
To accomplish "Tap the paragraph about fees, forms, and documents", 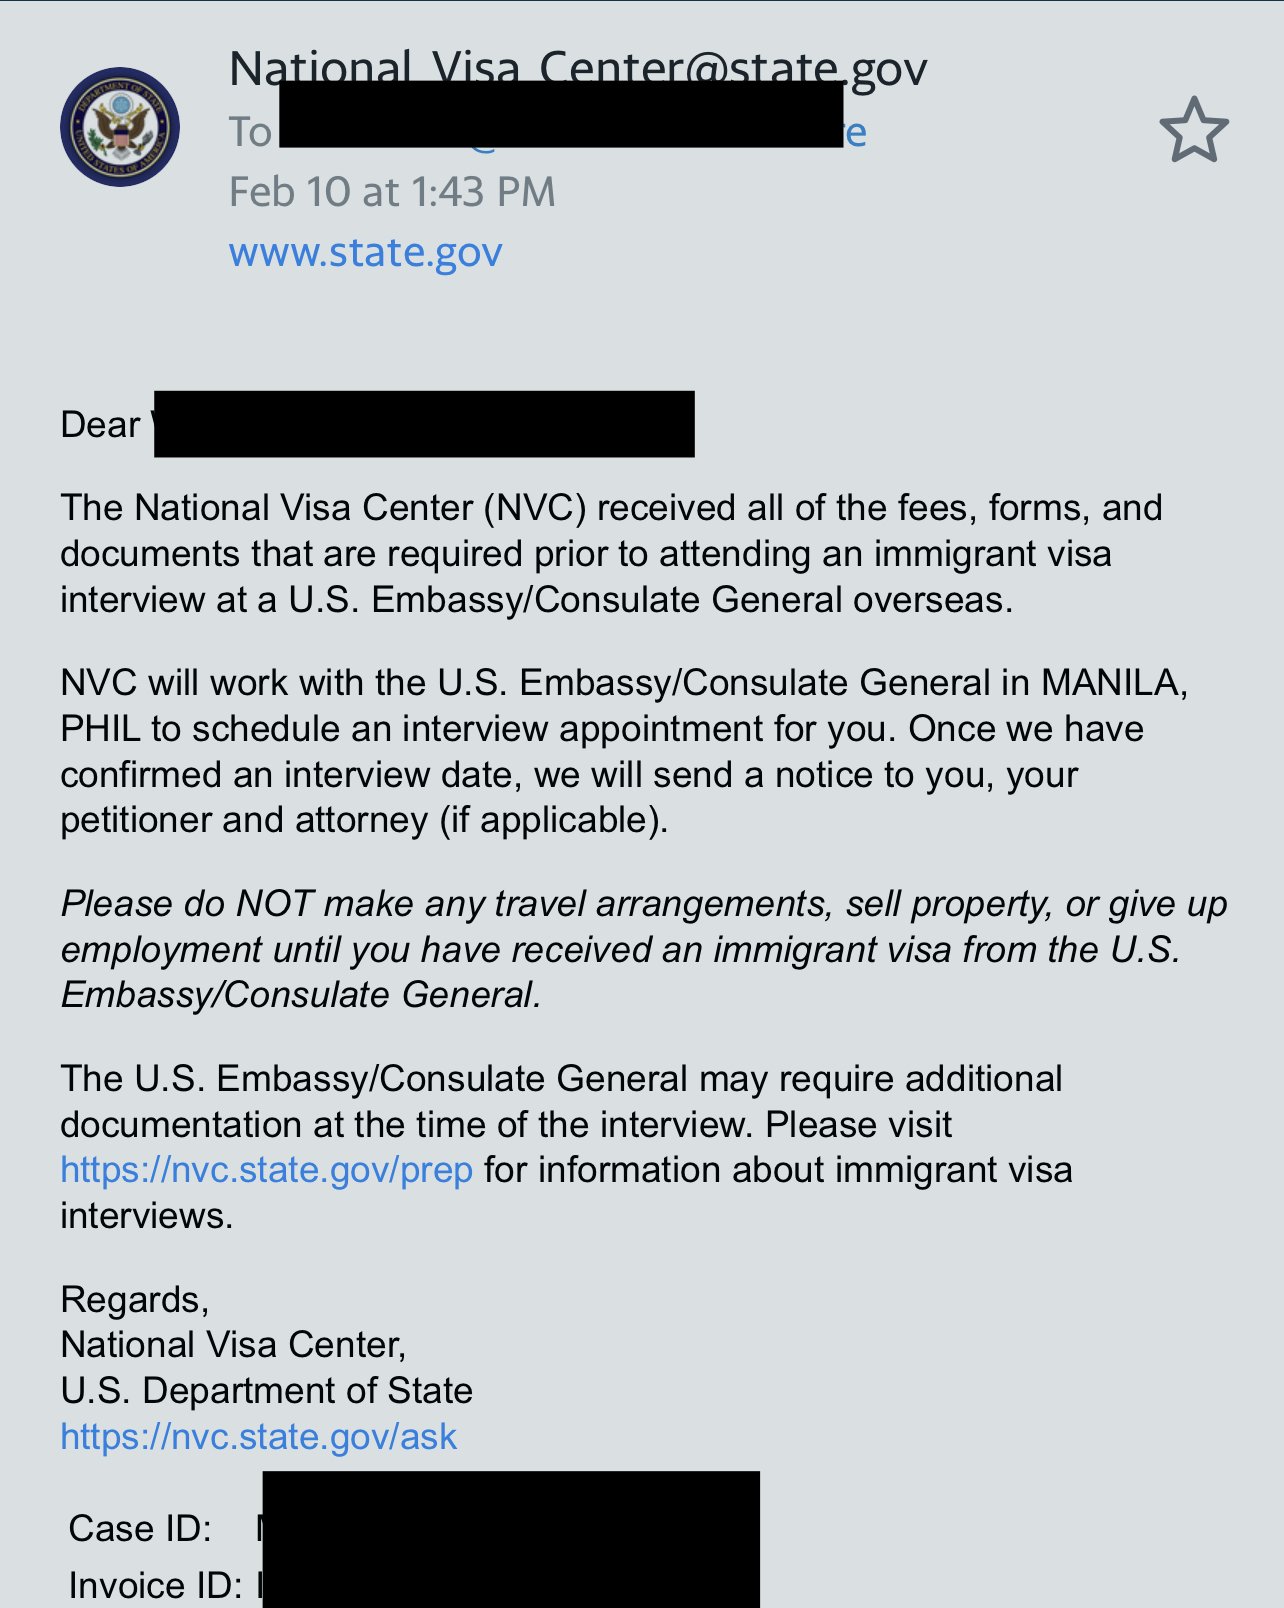I will (x=611, y=554).
